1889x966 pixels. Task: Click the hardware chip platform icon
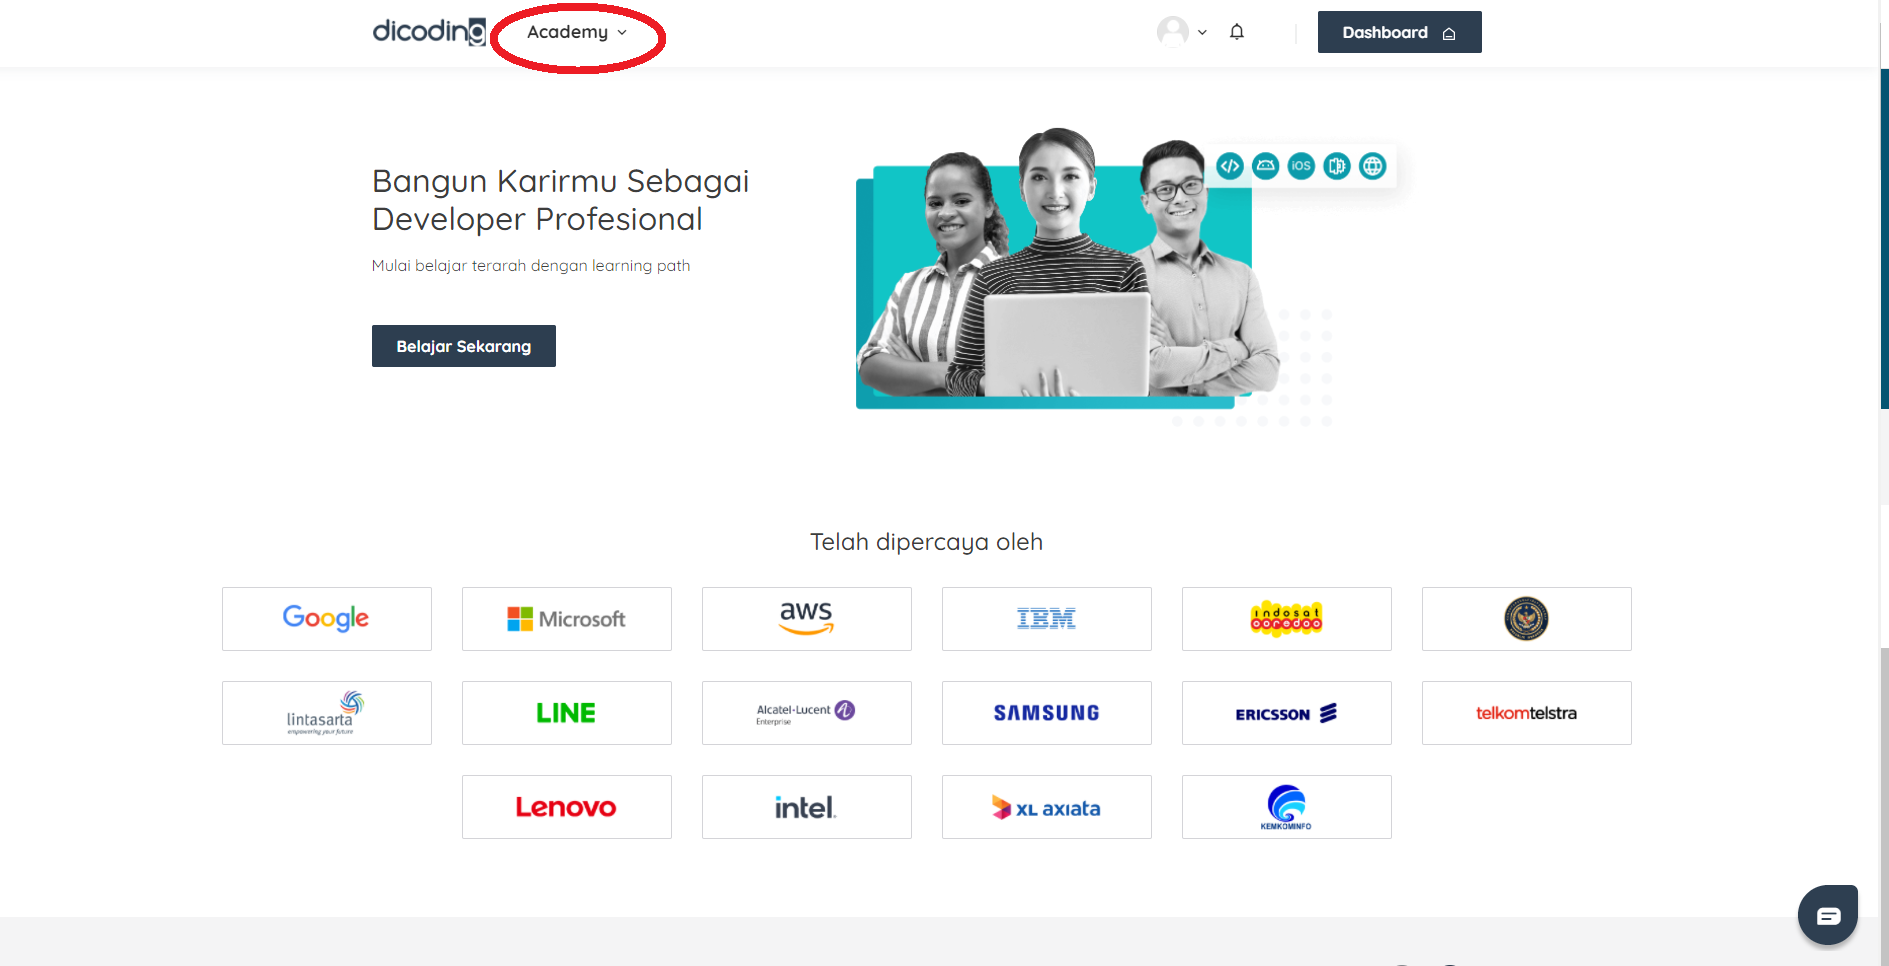1336,166
